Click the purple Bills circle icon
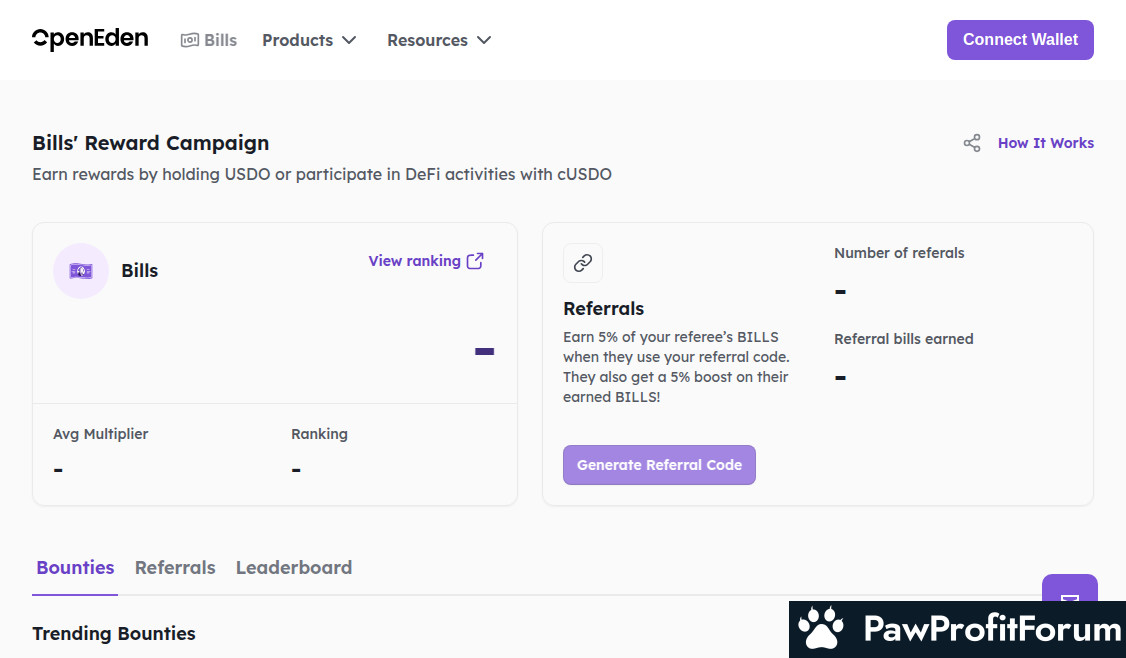 81,271
